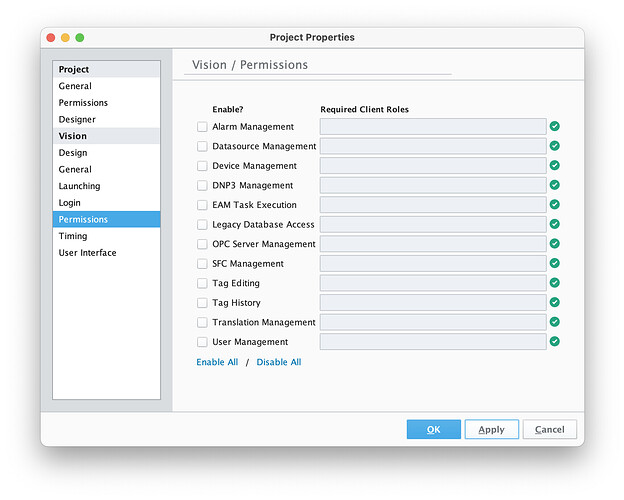Click green checkmark icon beside SFC Management
The width and height of the screenshot is (624, 500).
coord(554,263)
